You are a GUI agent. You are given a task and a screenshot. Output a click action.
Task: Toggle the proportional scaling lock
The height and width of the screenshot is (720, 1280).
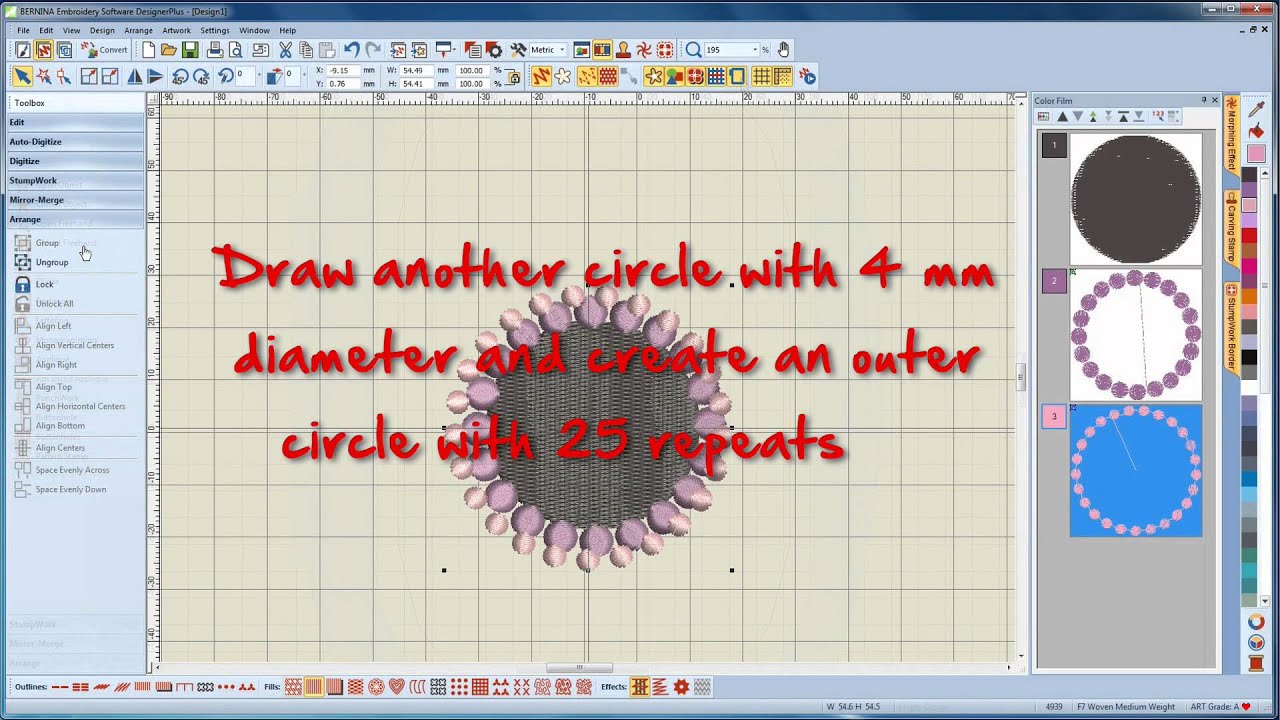pyautogui.click(x=514, y=77)
